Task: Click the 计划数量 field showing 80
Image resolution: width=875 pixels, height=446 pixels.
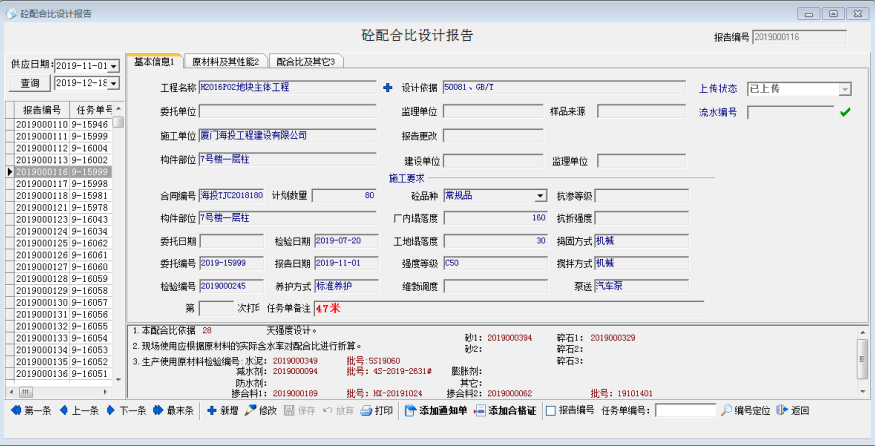Action: 344,196
